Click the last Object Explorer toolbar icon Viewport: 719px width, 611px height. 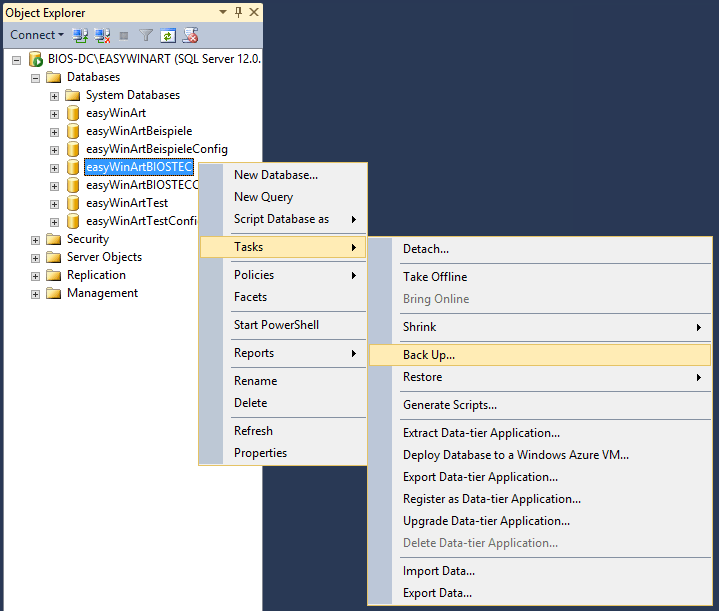click(x=190, y=35)
